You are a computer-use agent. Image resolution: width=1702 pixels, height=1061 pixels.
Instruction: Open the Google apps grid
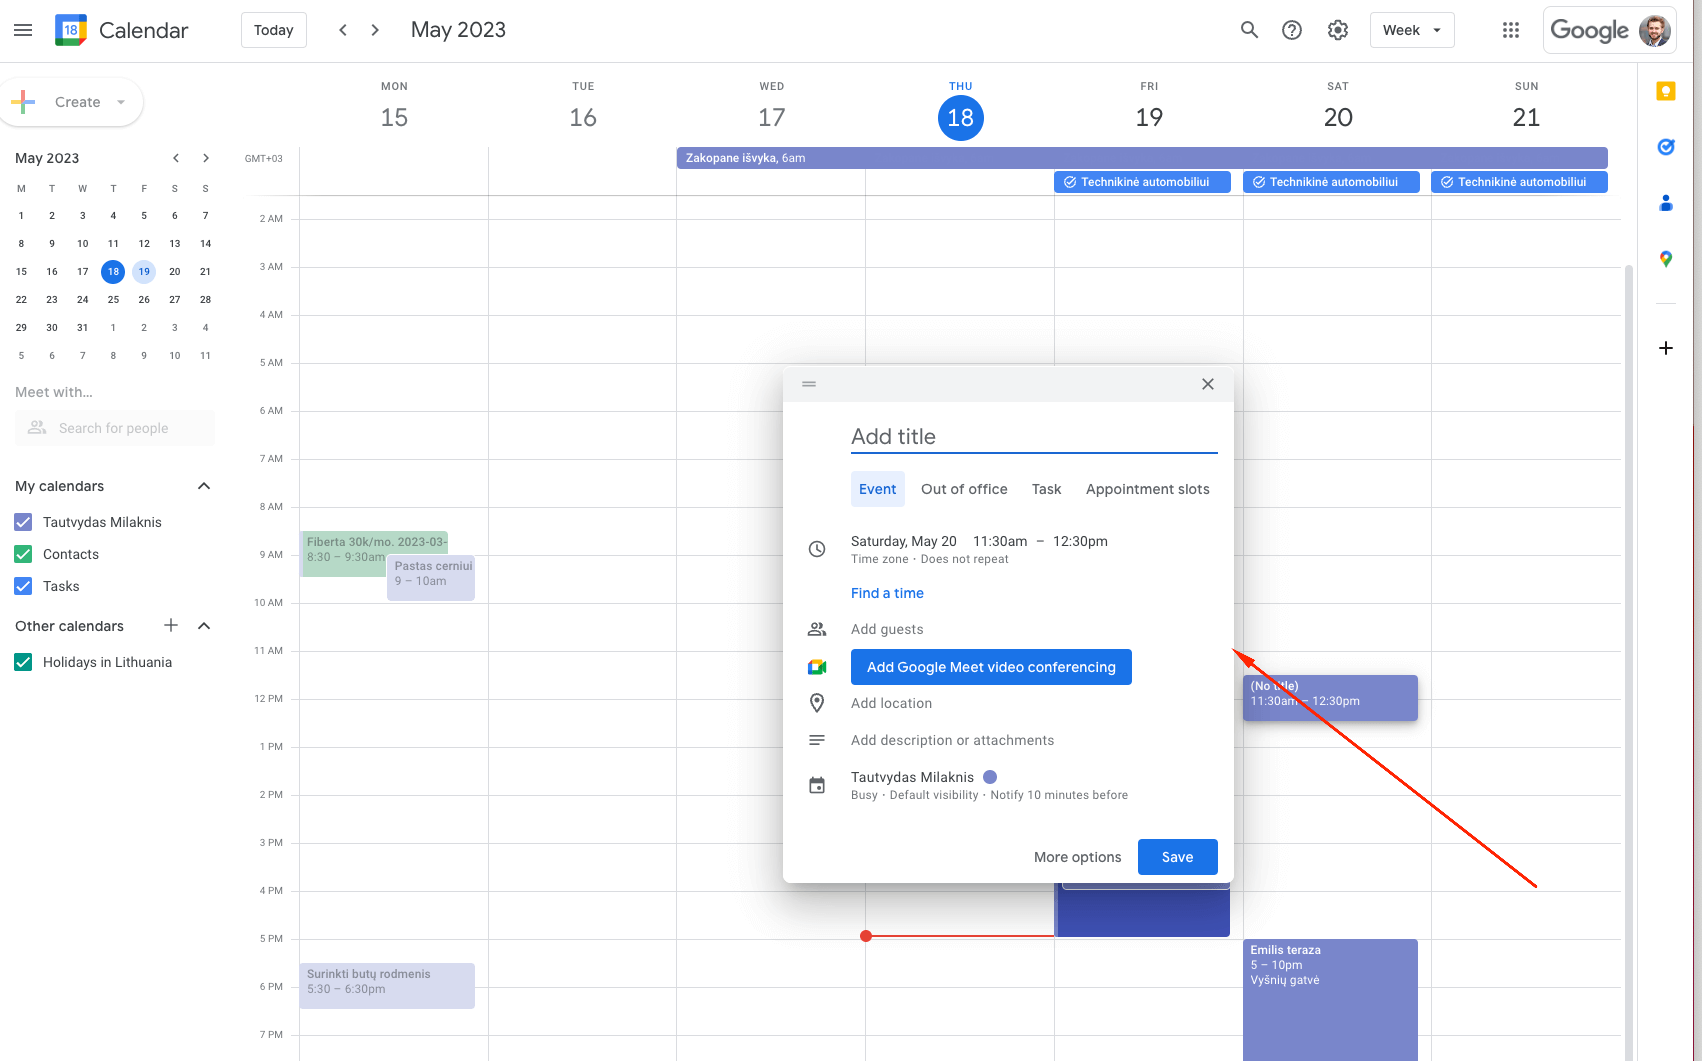(1511, 30)
